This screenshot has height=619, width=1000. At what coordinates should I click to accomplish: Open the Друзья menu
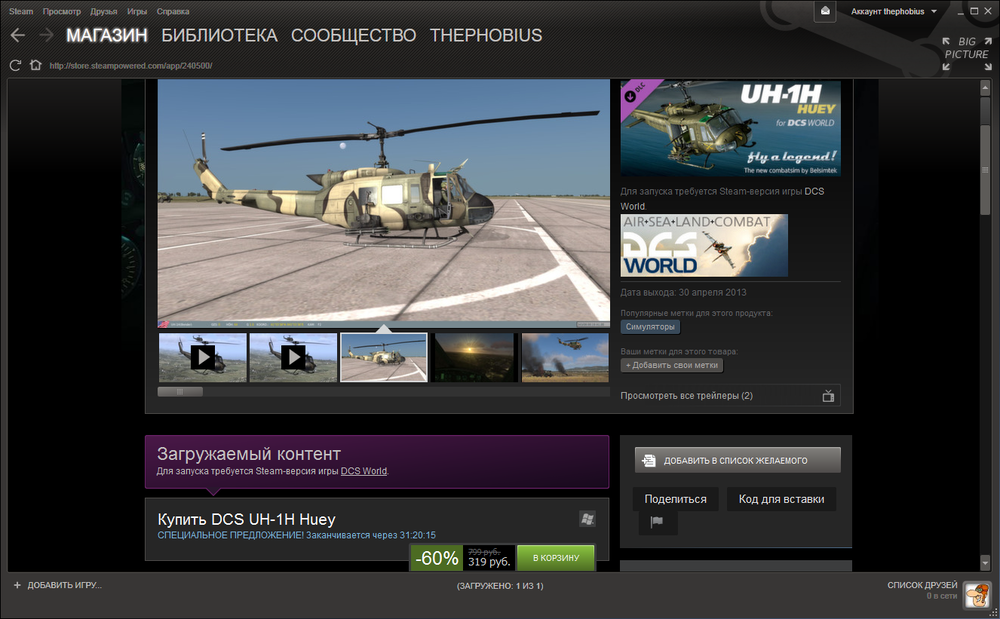tap(103, 11)
